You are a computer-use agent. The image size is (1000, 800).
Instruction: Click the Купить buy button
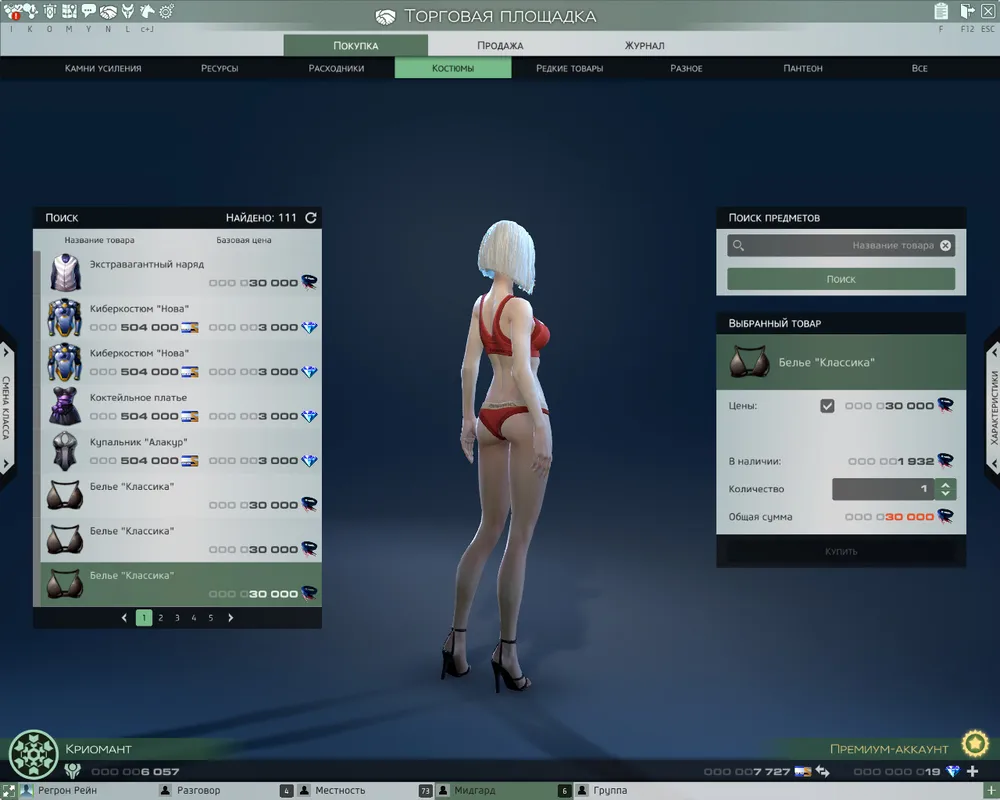point(841,551)
